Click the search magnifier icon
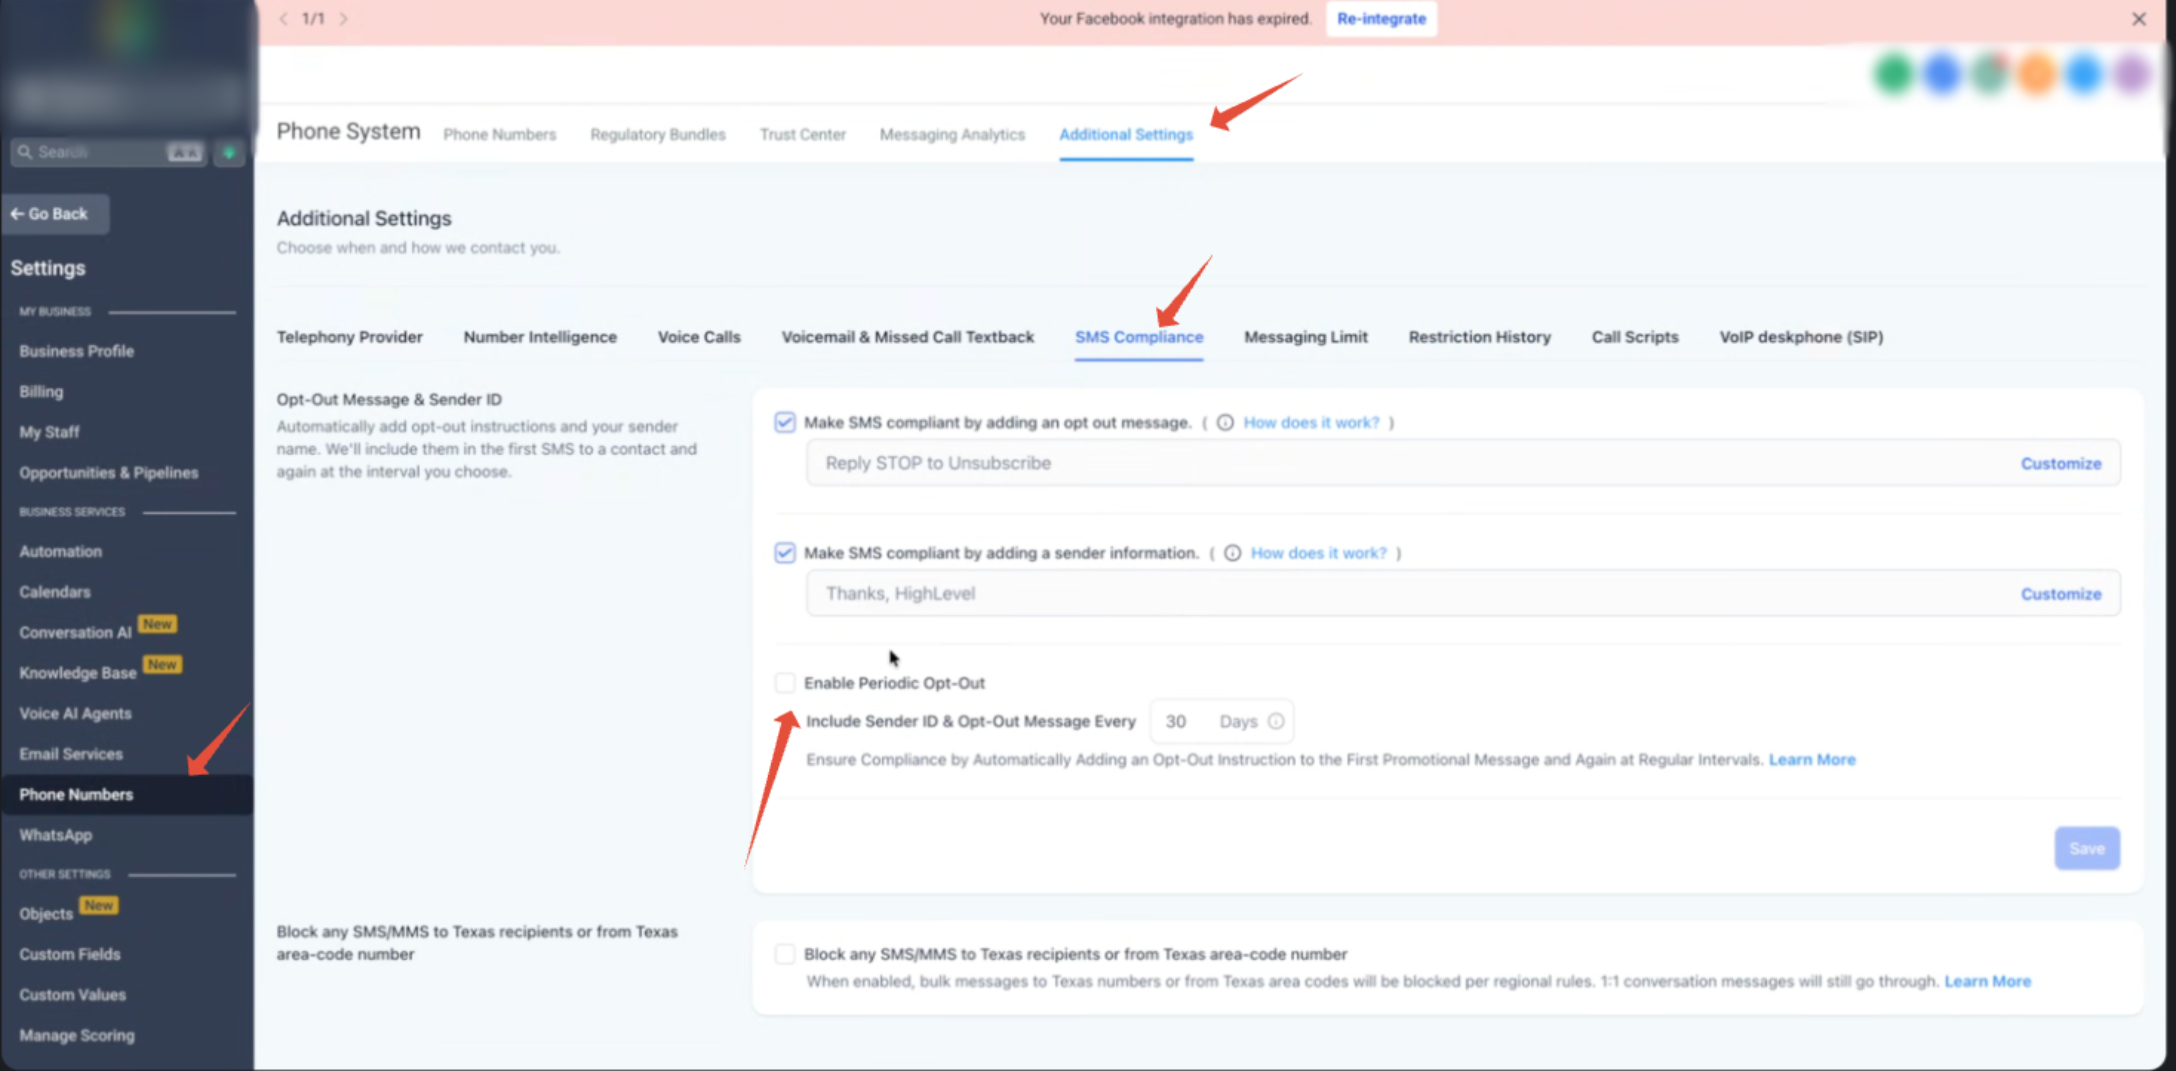The width and height of the screenshot is (2176, 1071). point(25,152)
